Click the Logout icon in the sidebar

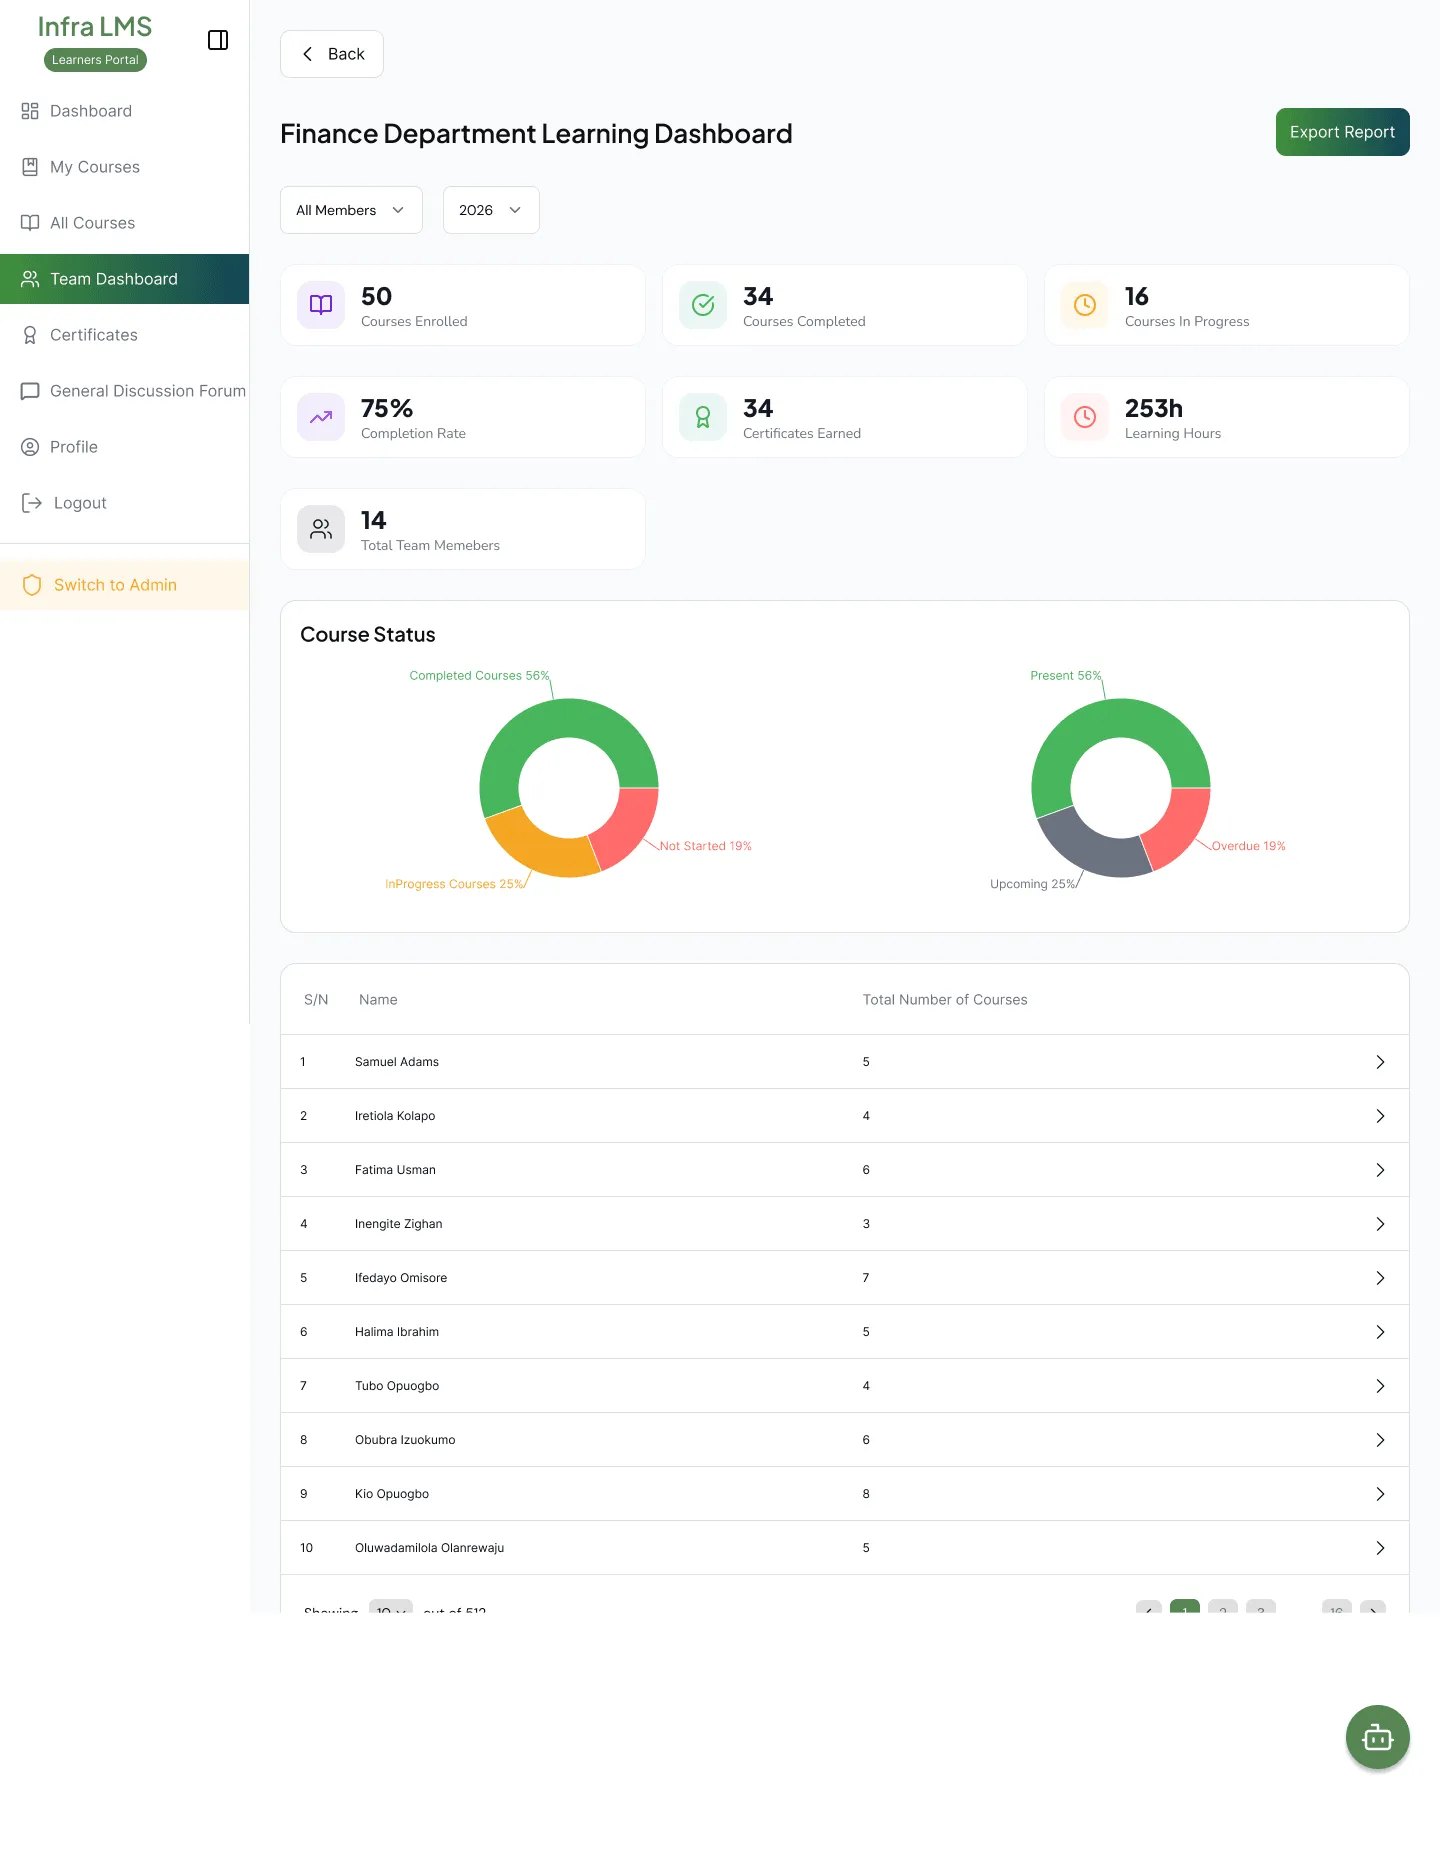tap(32, 503)
